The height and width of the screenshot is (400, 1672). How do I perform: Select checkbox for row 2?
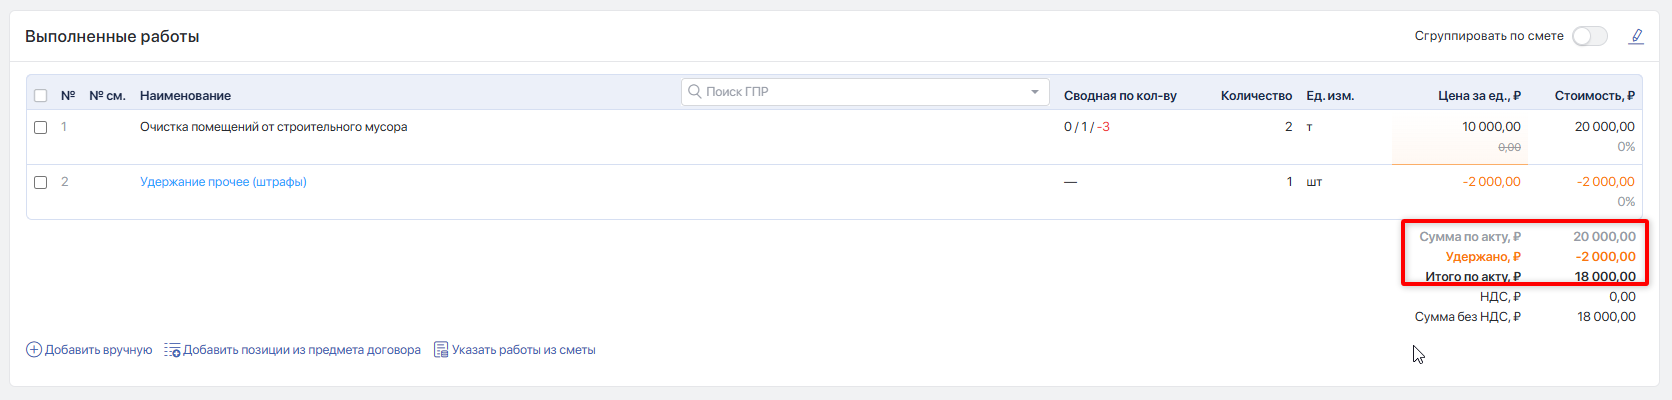pos(41,182)
